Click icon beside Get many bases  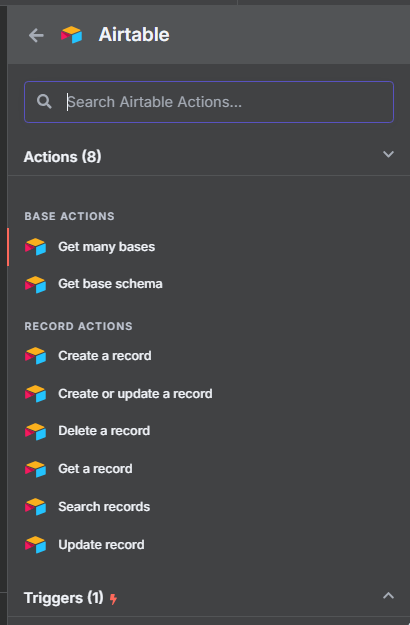(x=35, y=247)
